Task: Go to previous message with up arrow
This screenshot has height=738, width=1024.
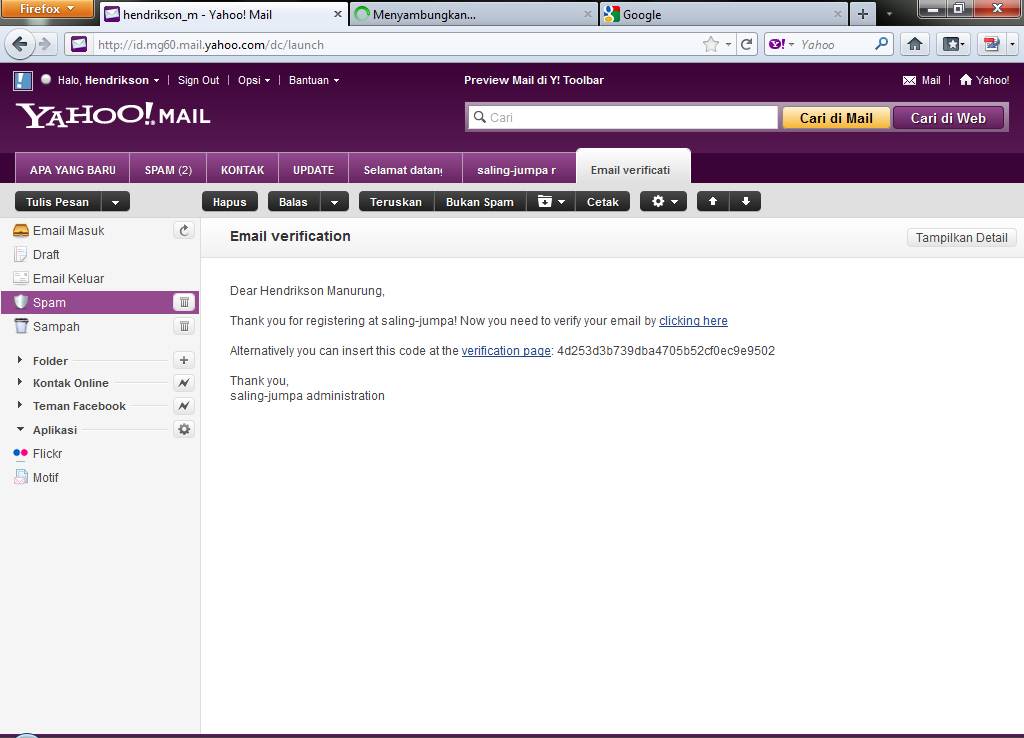Action: pos(712,202)
